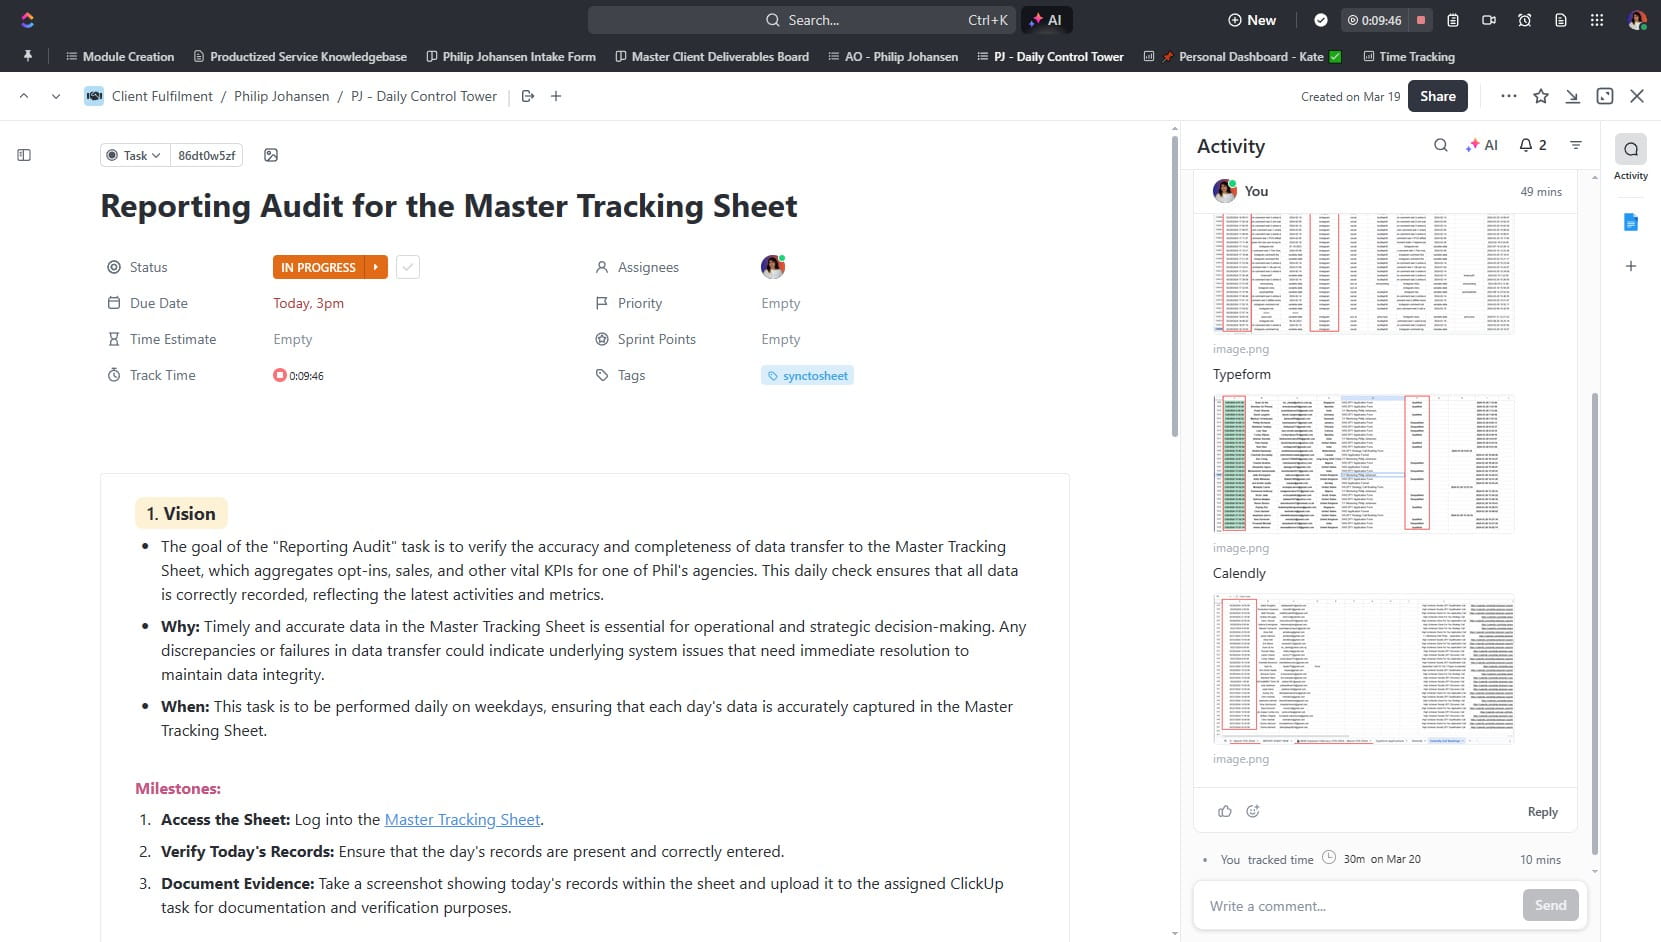Click the Search bar at top

(x=802, y=20)
